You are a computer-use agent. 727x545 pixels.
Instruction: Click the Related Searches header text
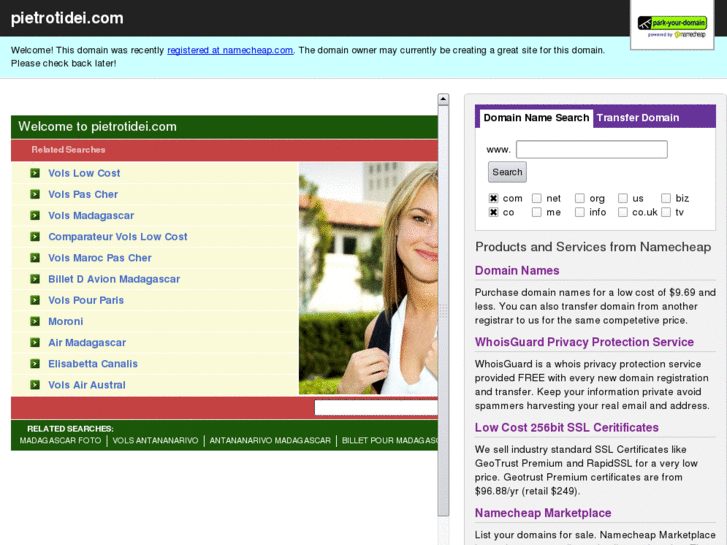[x=69, y=150]
